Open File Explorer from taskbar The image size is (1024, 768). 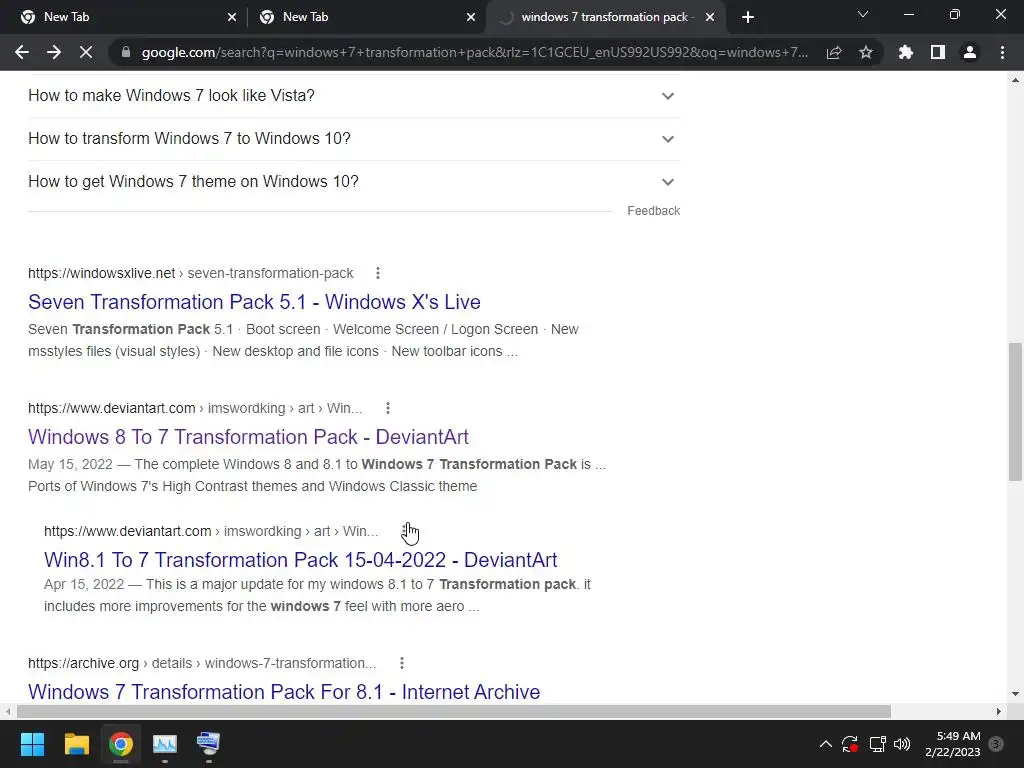point(76,744)
